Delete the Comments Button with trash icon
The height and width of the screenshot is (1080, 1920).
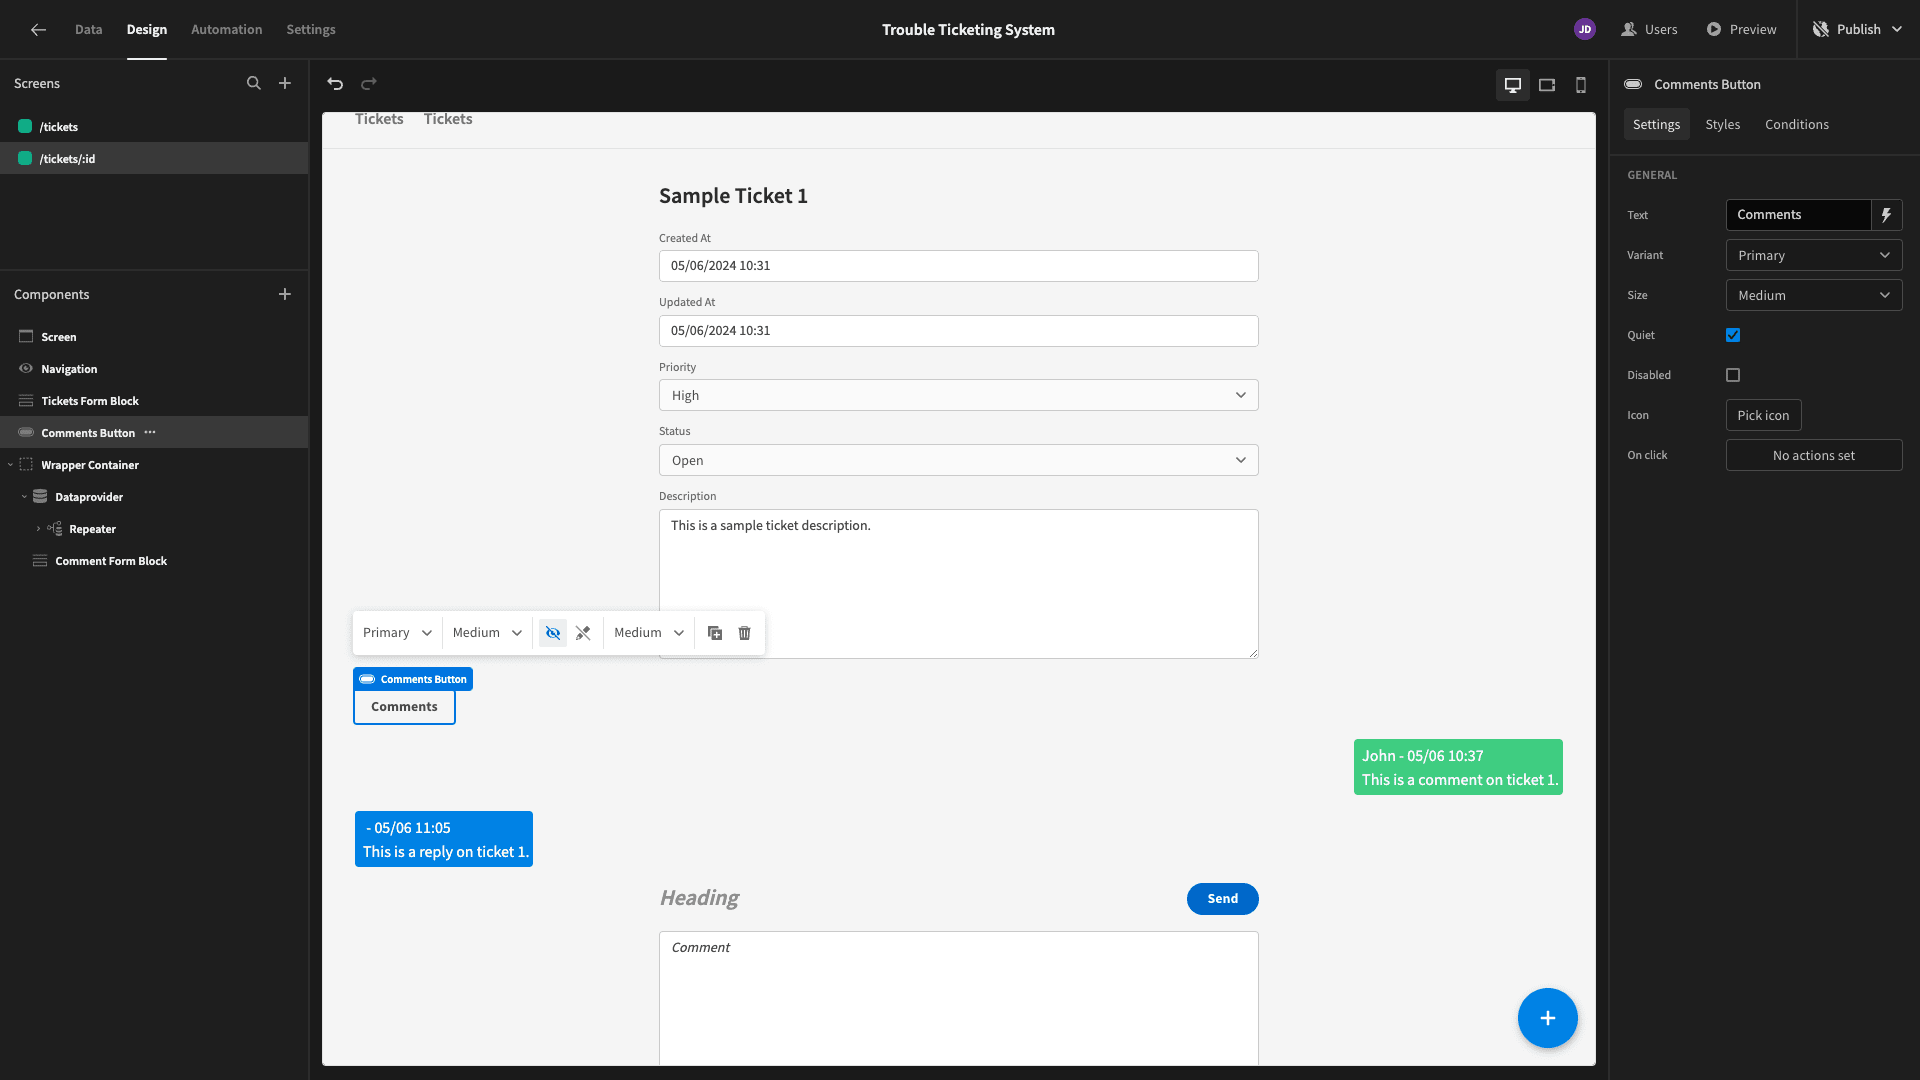745,633
